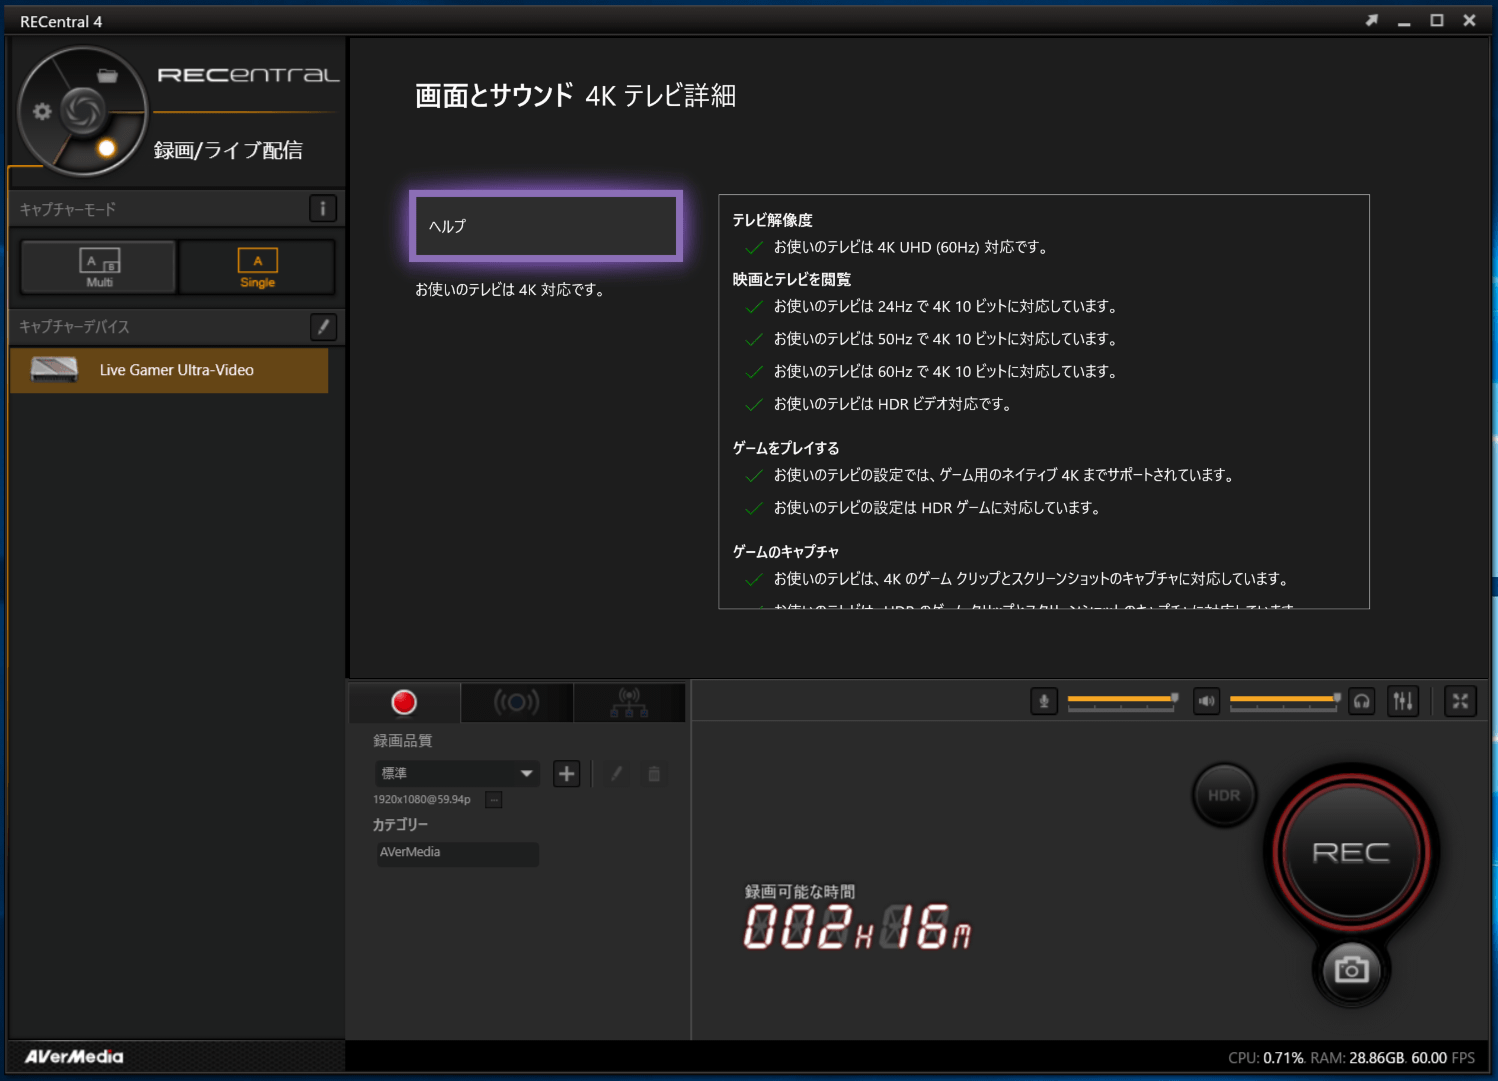Image resolution: width=1498 pixels, height=1081 pixels.
Task: Click the 60.00 FPS status value
Action: pos(1443,1058)
